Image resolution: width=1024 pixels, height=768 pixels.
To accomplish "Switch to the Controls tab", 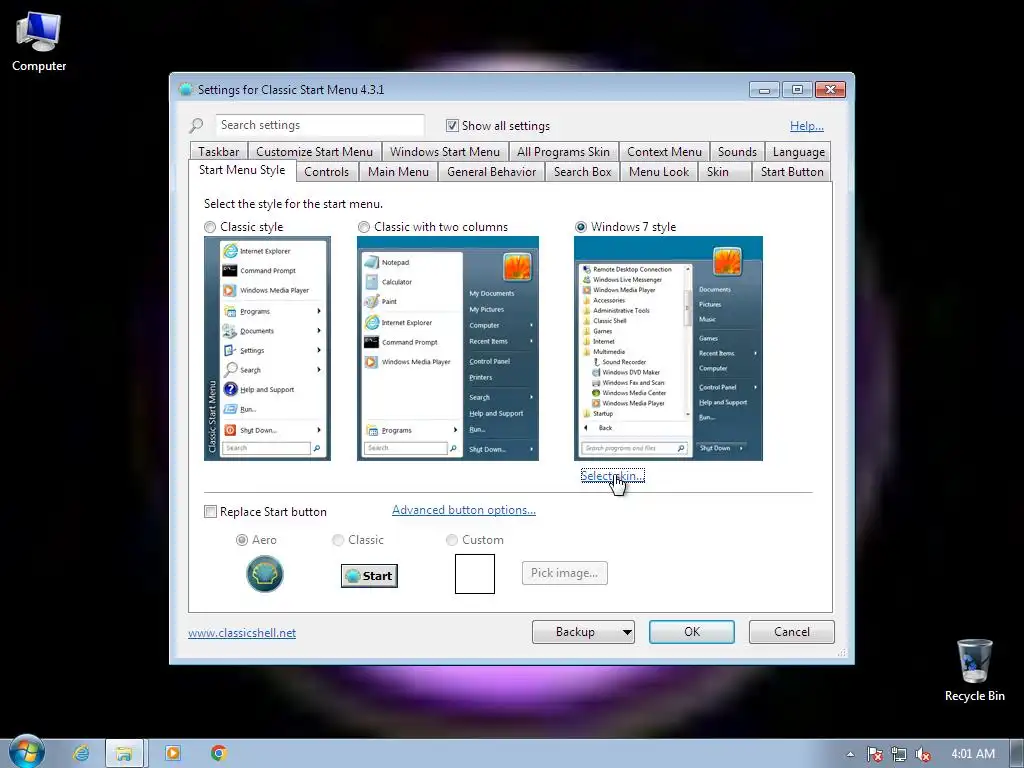I will (x=326, y=172).
